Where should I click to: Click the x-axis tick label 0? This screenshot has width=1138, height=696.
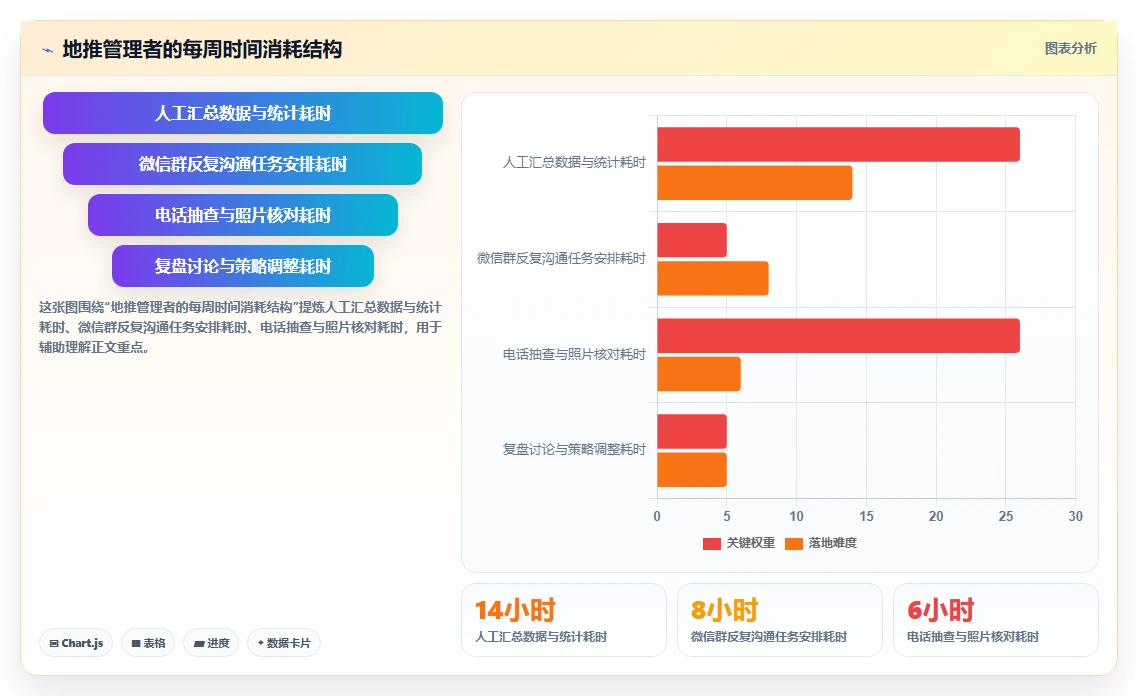pos(657,516)
